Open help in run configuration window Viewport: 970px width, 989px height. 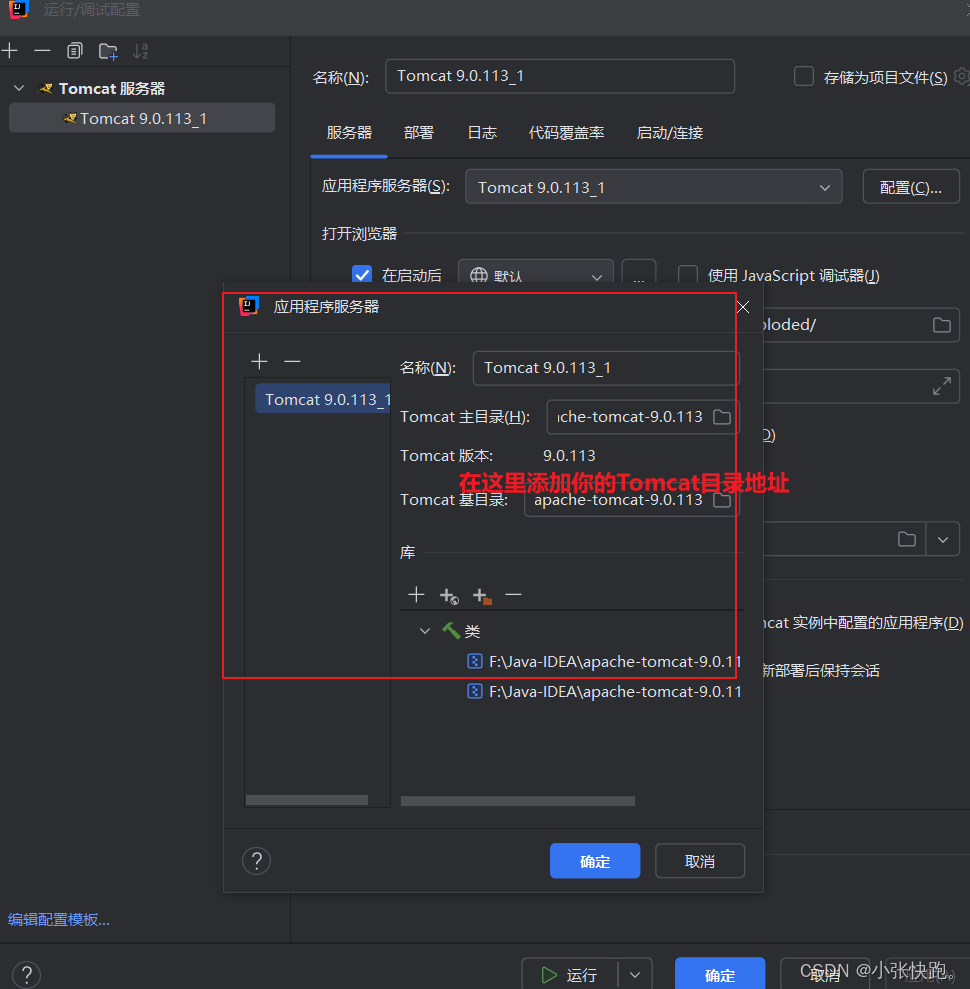[x=26, y=974]
